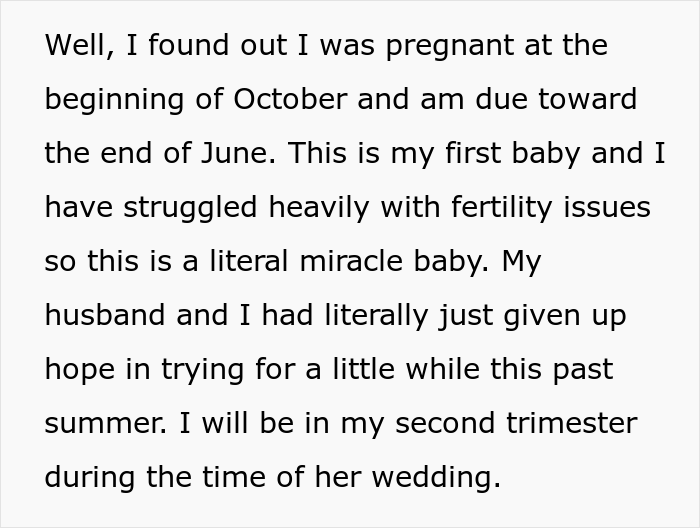The height and width of the screenshot is (528, 700).
Task: Click the word "issues"
Action: (x=611, y=208)
